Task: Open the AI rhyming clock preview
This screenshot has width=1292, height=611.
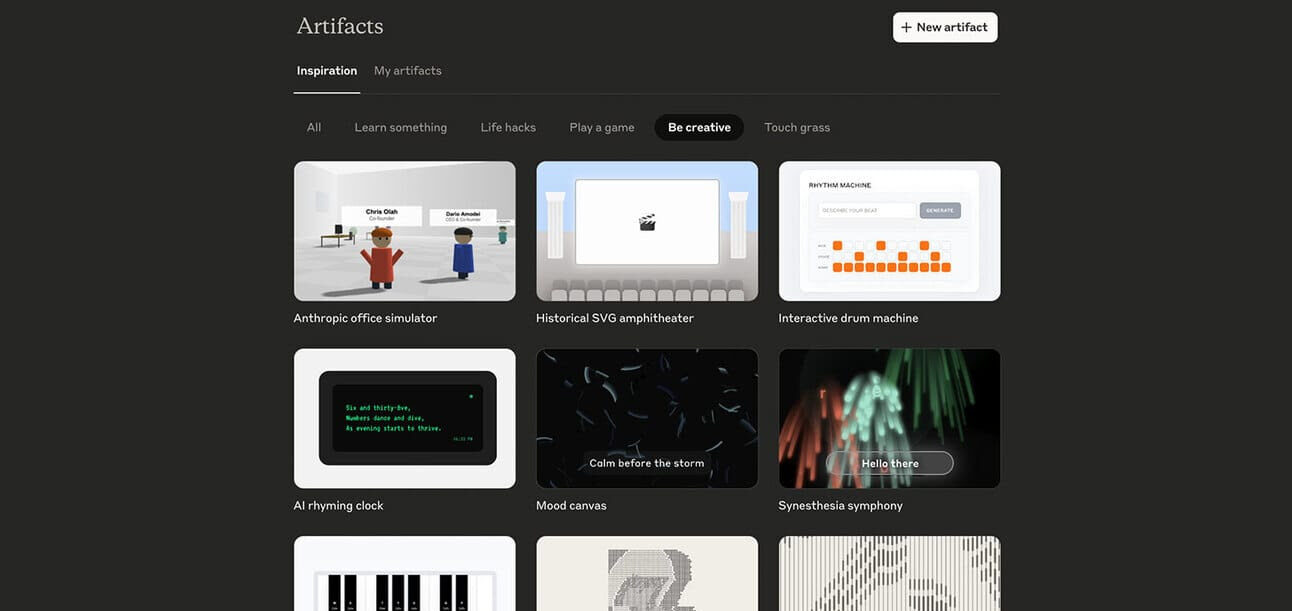Action: click(x=405, y=418)
